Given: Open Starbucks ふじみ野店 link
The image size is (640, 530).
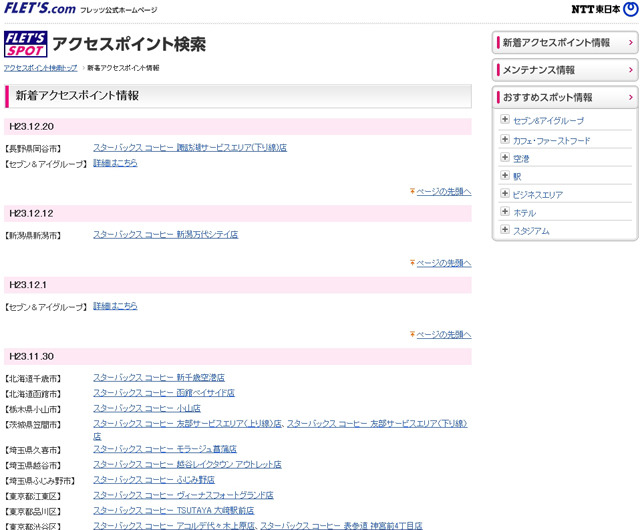Looking at the screenshot, I should click(154, 479).
